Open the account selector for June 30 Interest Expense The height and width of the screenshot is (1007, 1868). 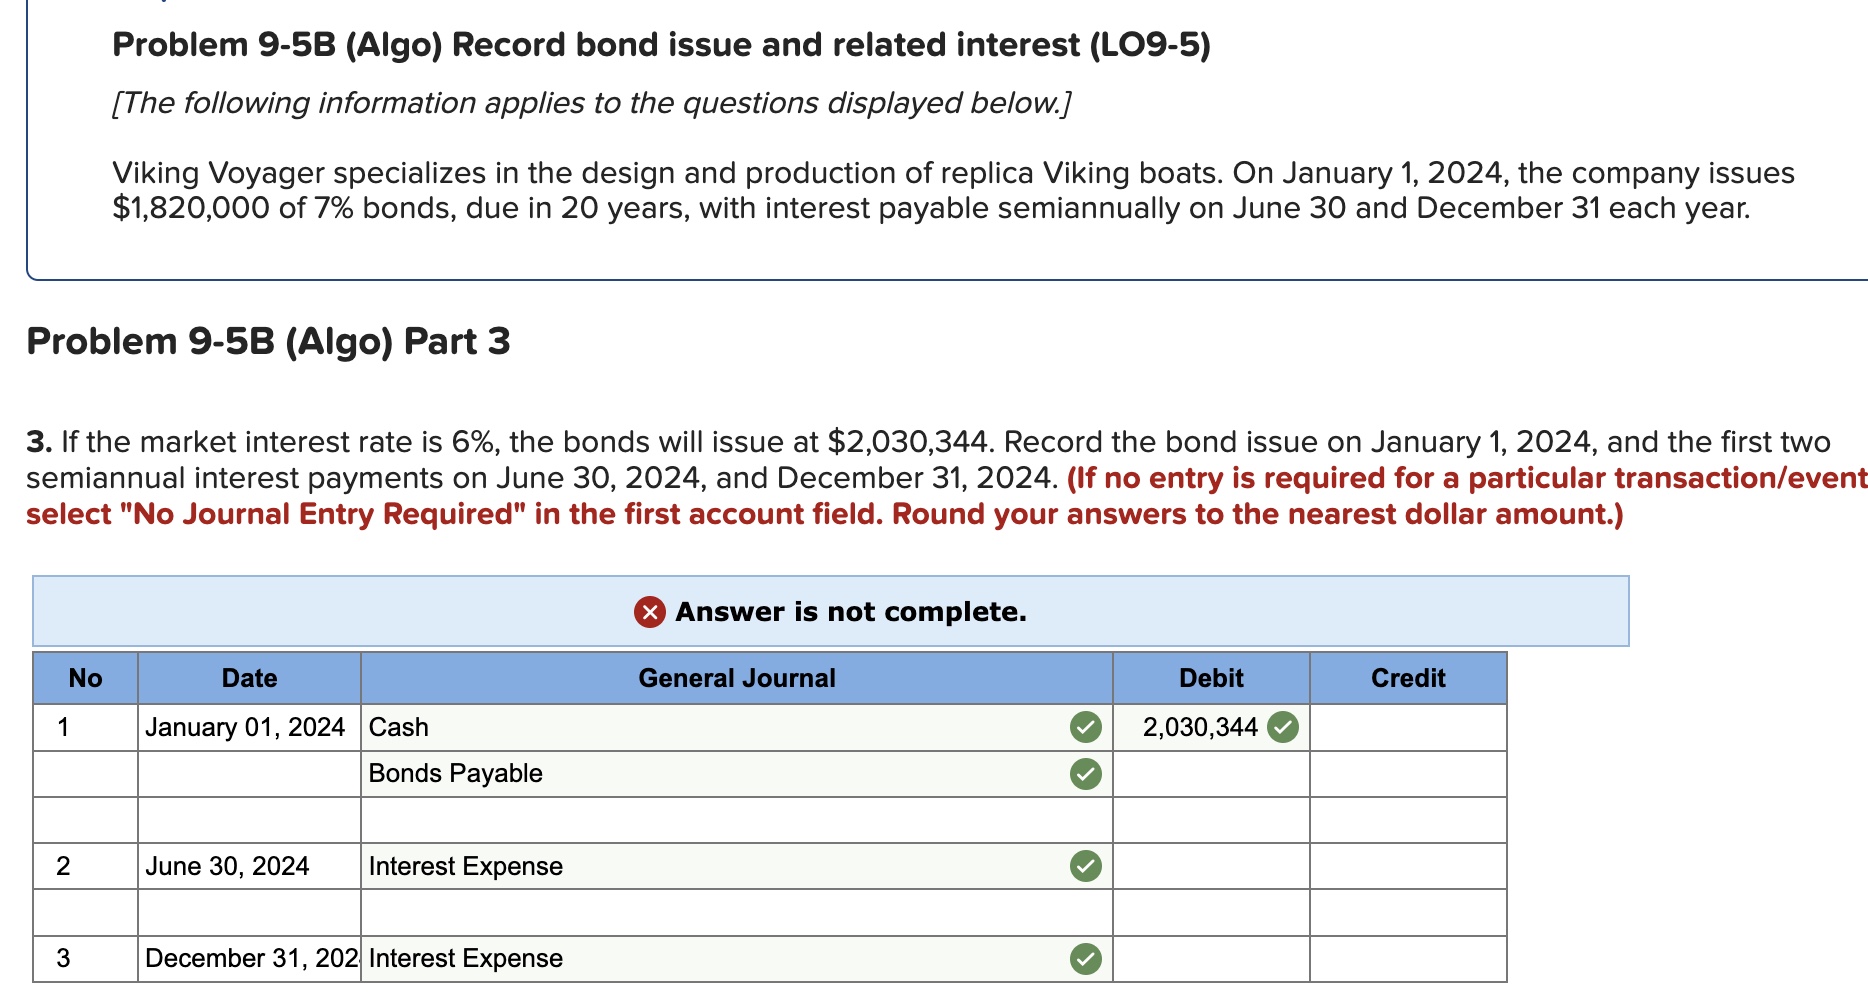[700, 866]
